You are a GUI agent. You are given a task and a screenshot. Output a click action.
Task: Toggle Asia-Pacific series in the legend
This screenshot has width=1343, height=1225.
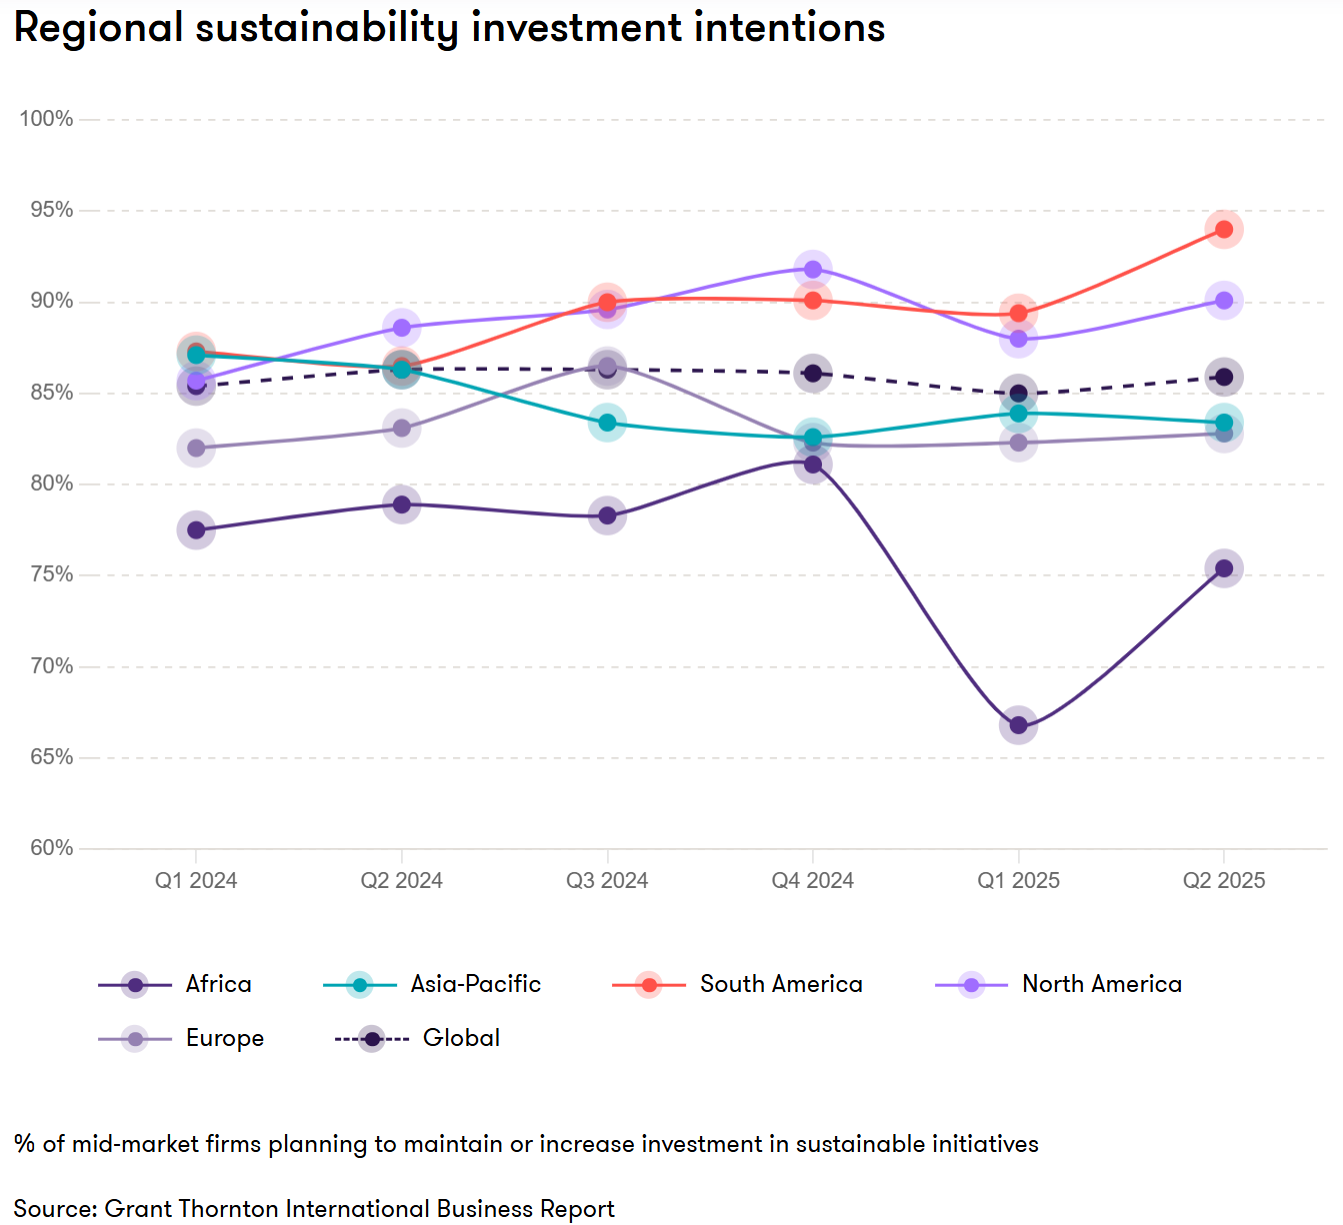432,985
